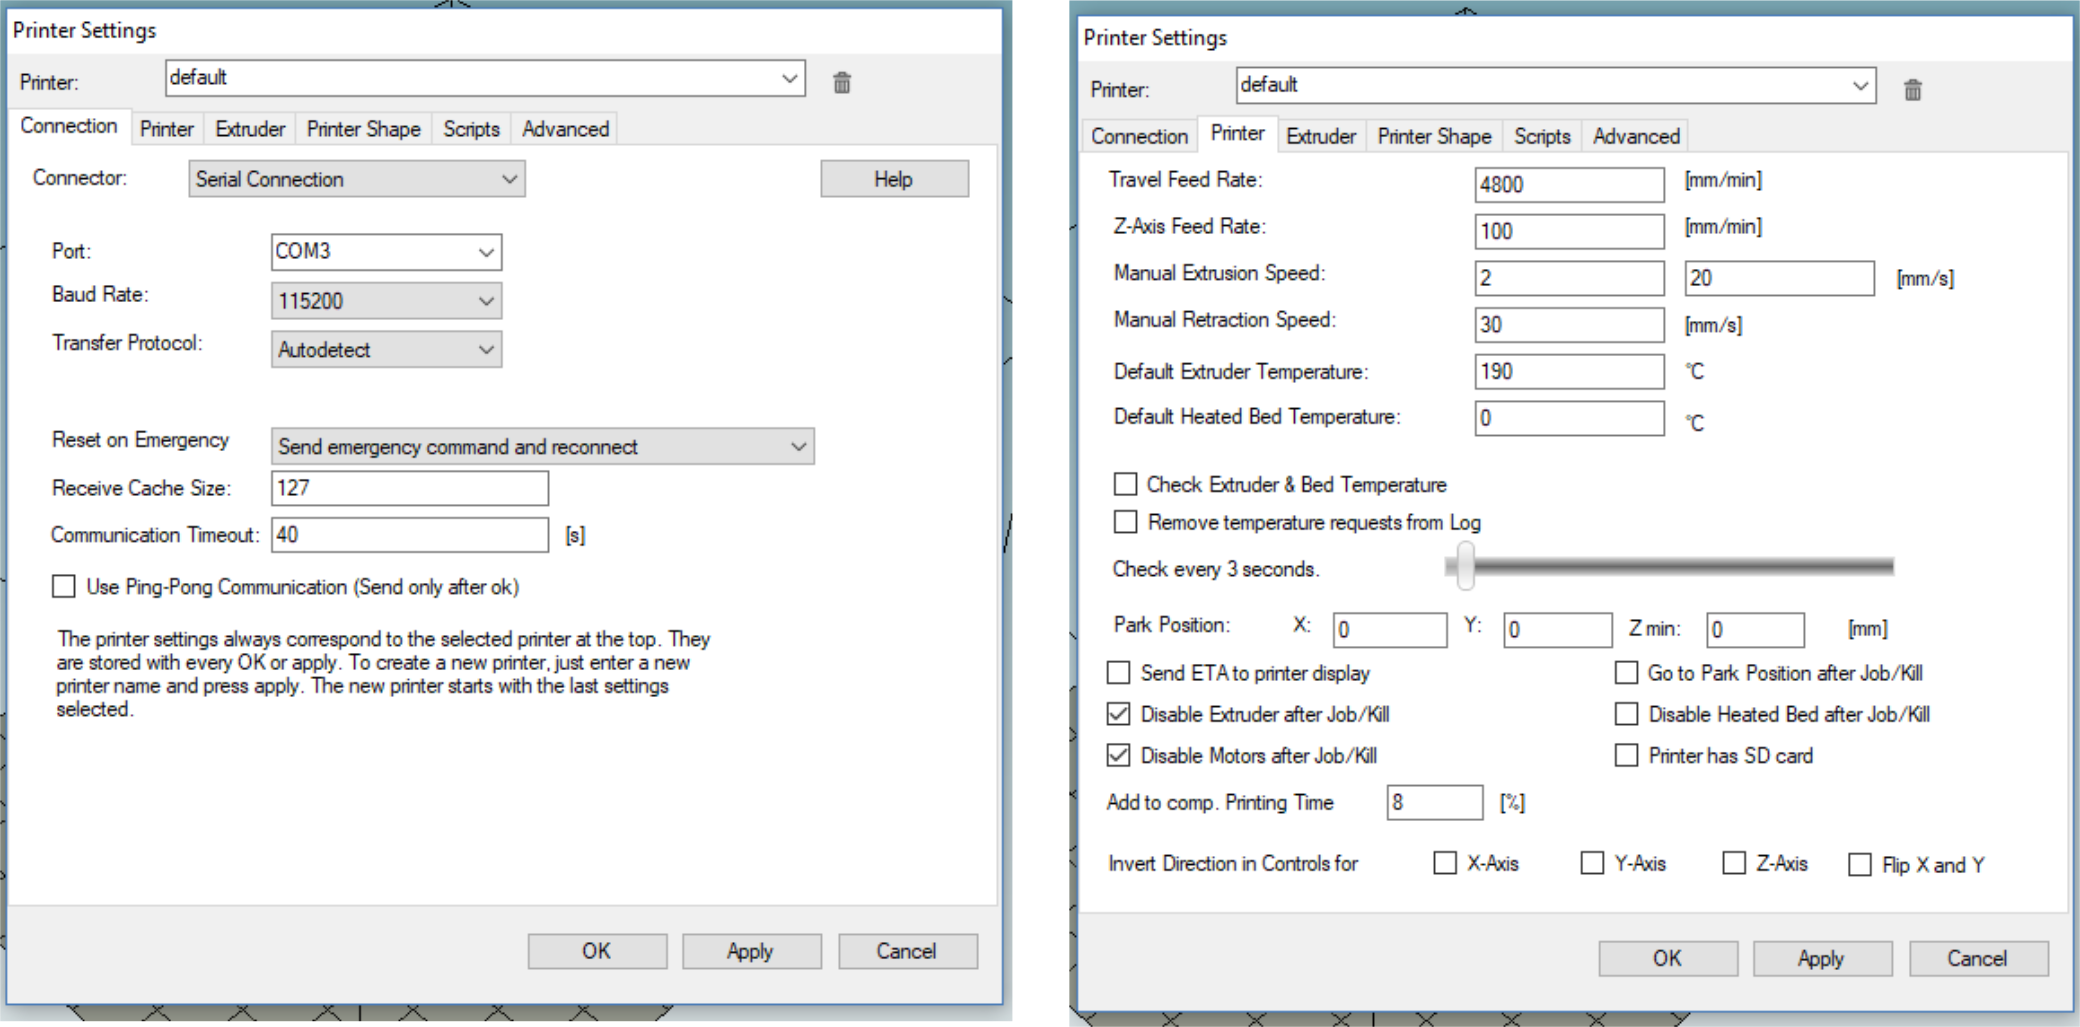Open the Reset on Emergency dropdown
Screen dimensions: 2080x1027
542,446
